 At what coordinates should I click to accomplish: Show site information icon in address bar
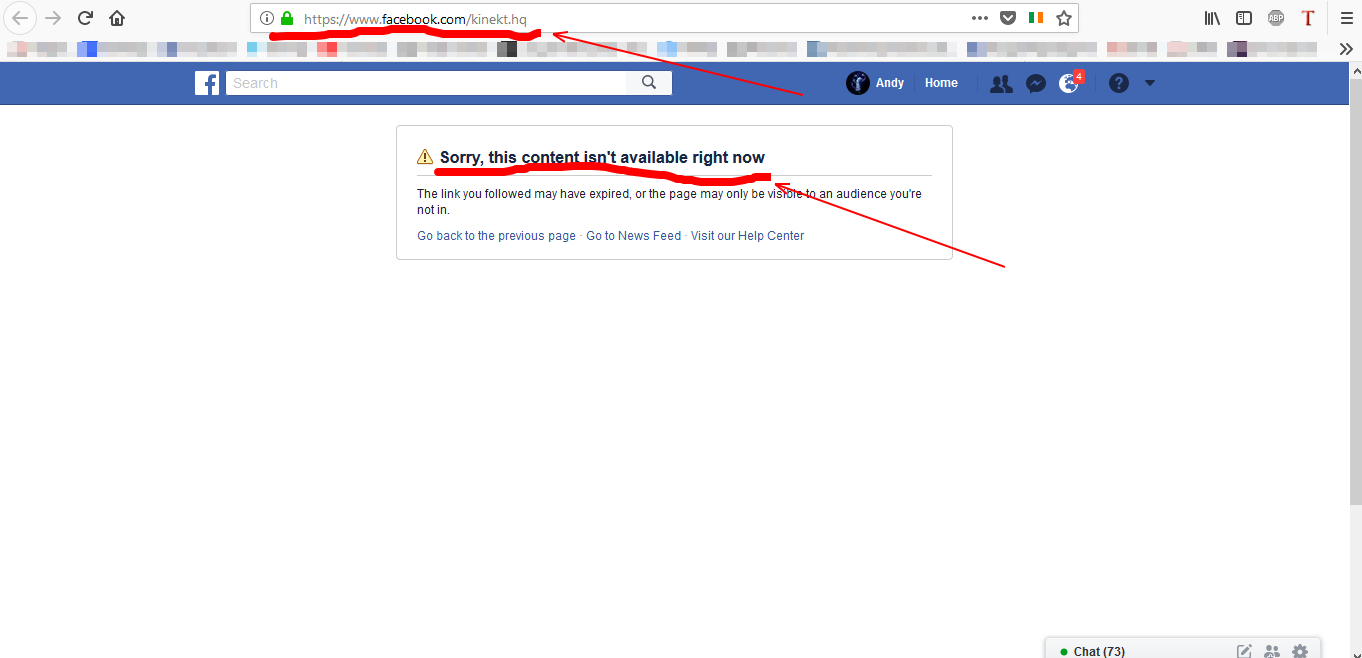(266, 18)
